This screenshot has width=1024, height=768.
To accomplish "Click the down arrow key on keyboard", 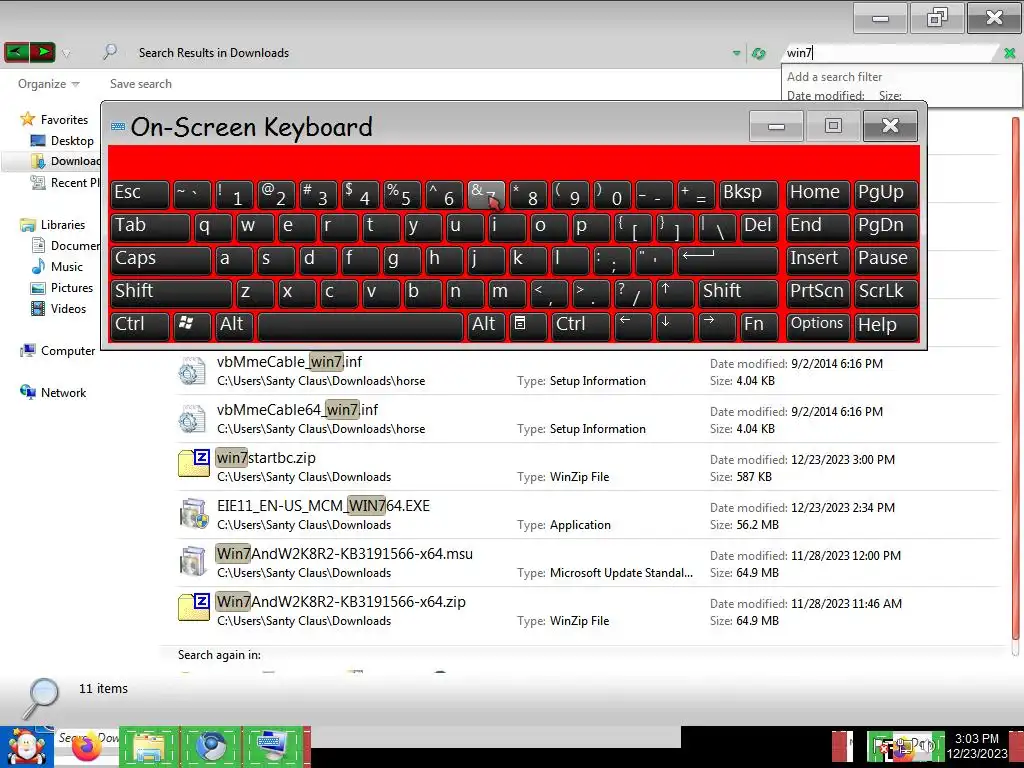I will click(x=675, y=325).
